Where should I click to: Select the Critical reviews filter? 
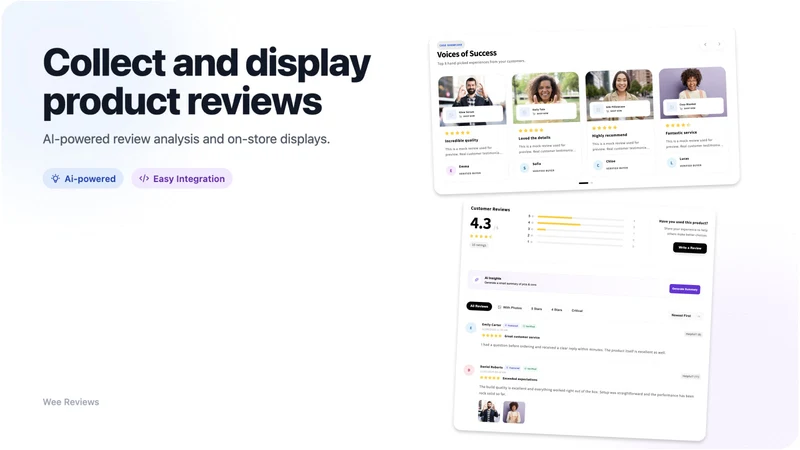pos(577,310)
